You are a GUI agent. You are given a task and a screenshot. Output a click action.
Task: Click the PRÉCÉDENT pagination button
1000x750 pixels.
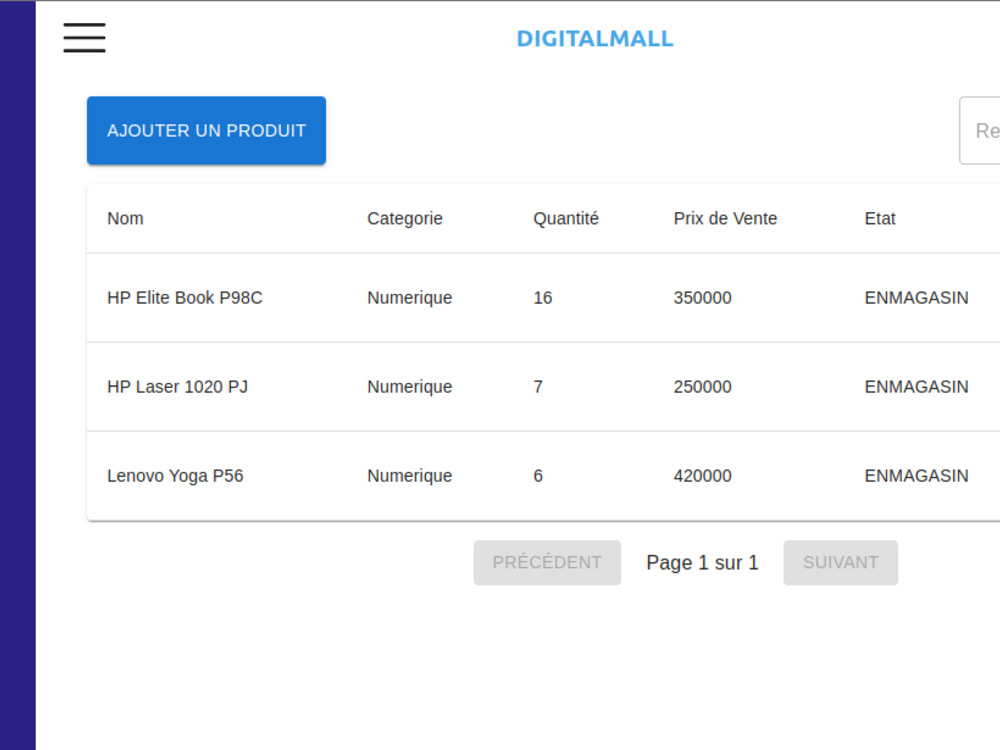(547, 562)
